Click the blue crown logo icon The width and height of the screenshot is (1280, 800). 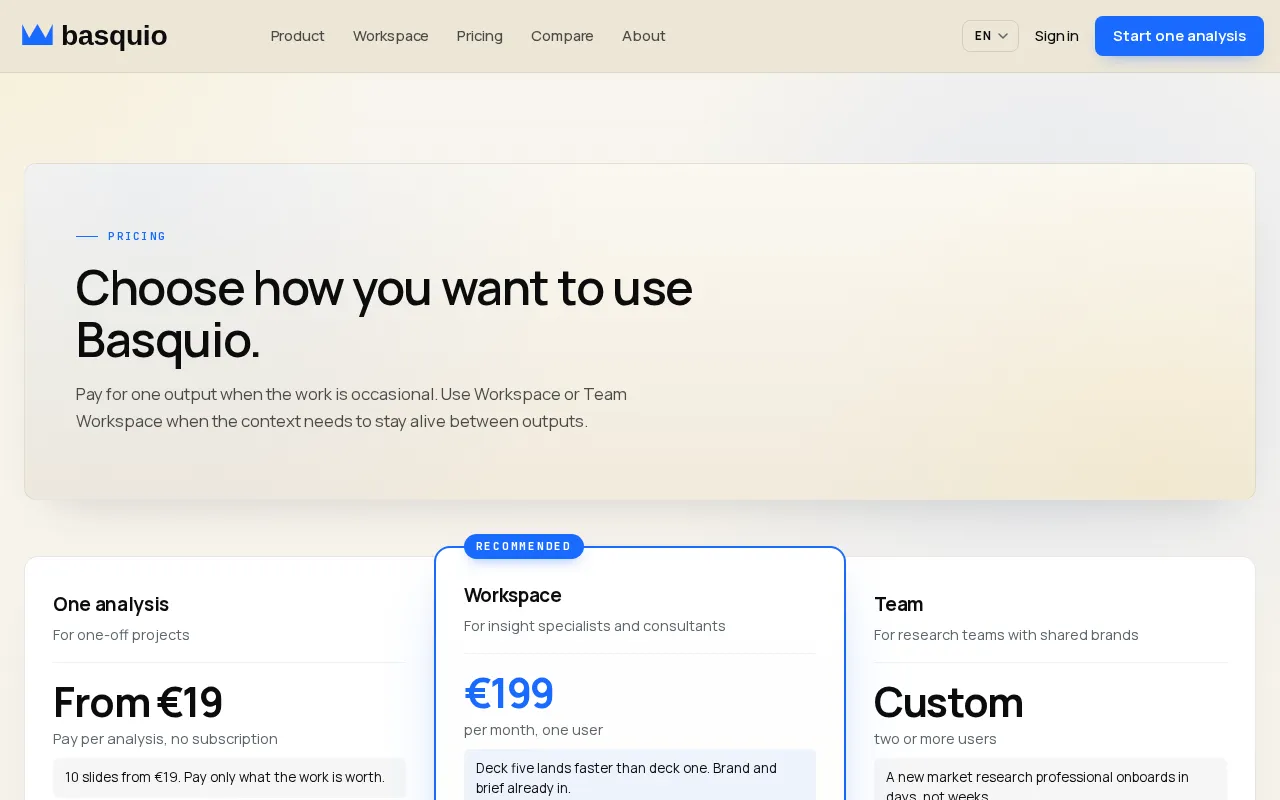point(37,35)
